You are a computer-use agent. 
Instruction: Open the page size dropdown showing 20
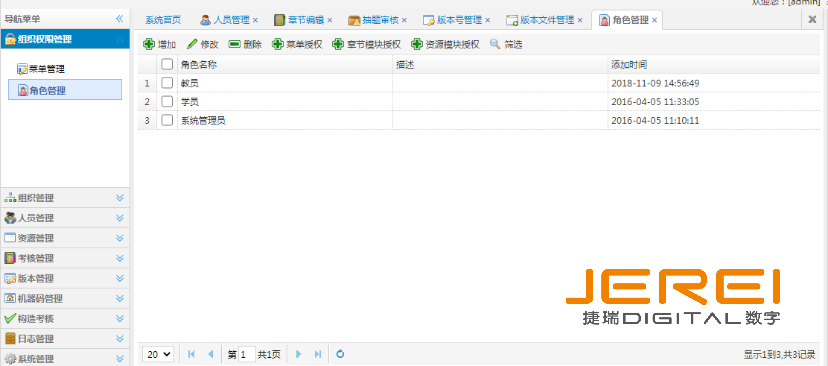[158, 354]
